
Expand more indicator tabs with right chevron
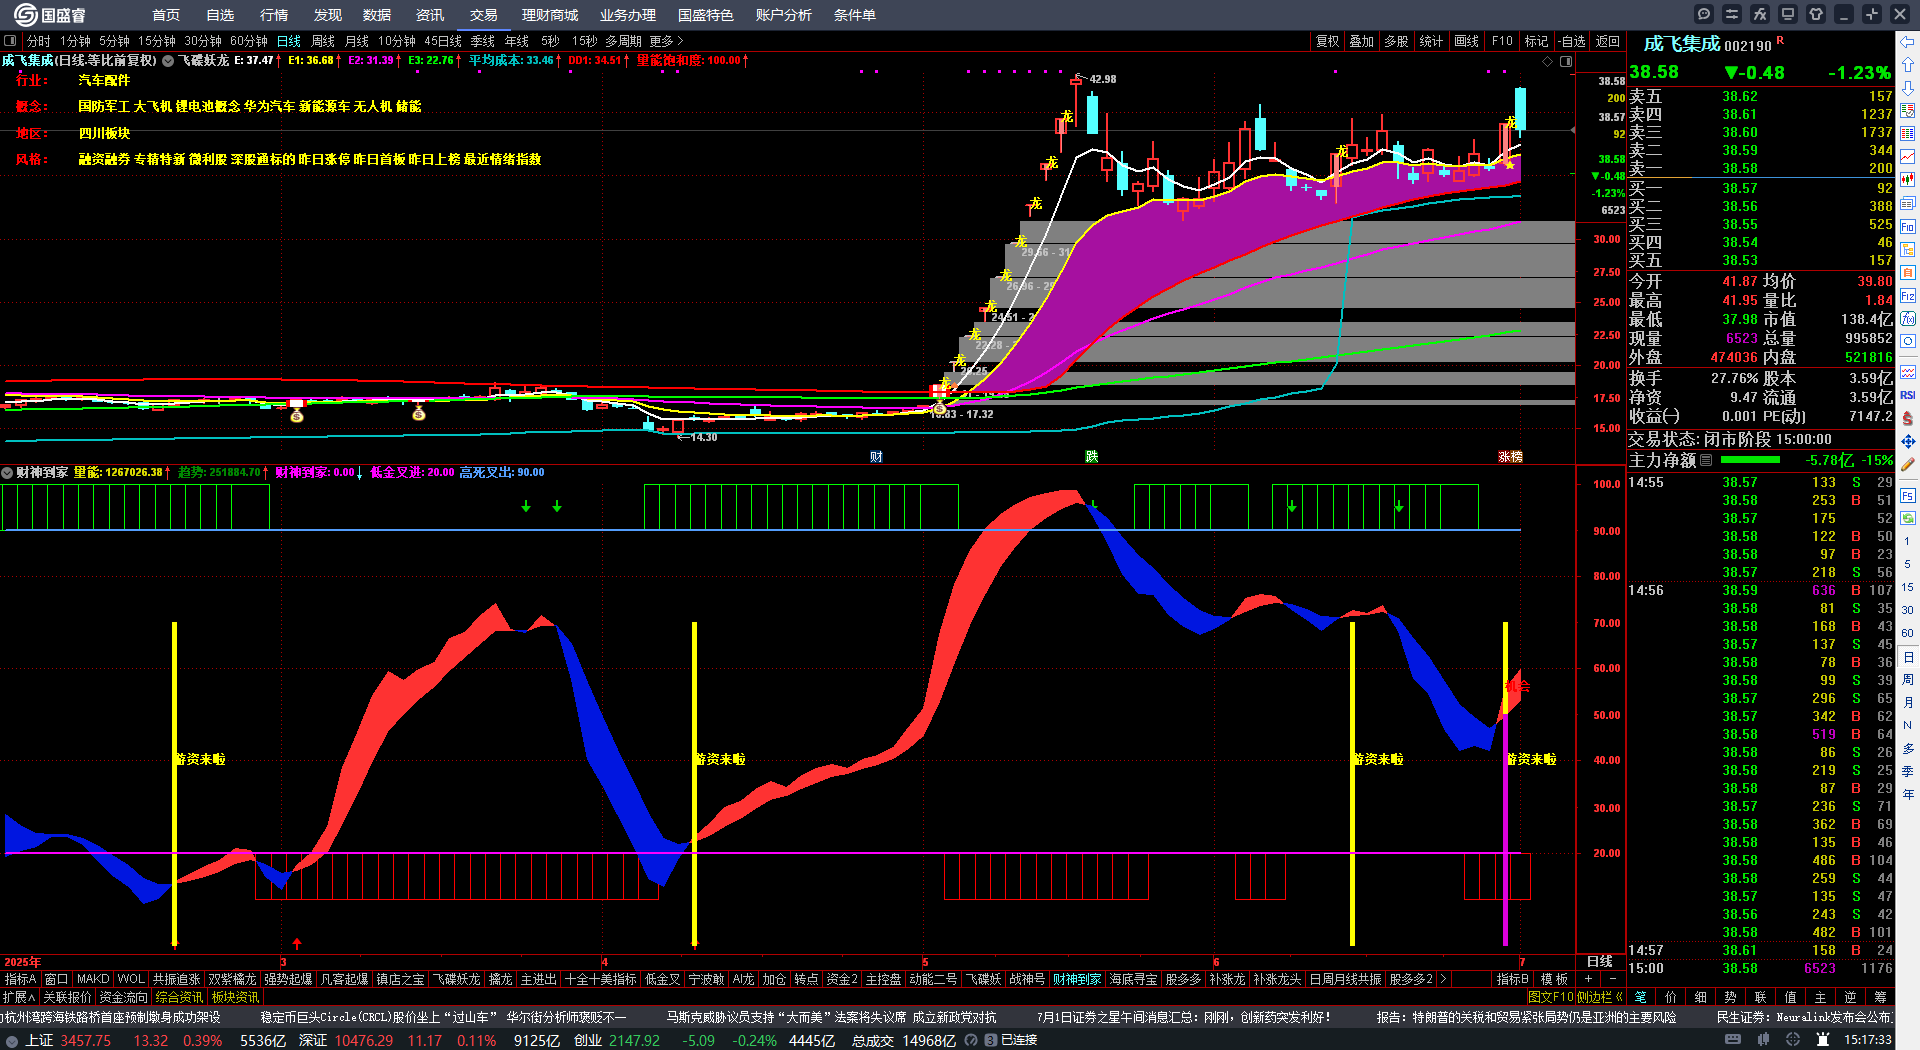click(x=1442, y=979)
